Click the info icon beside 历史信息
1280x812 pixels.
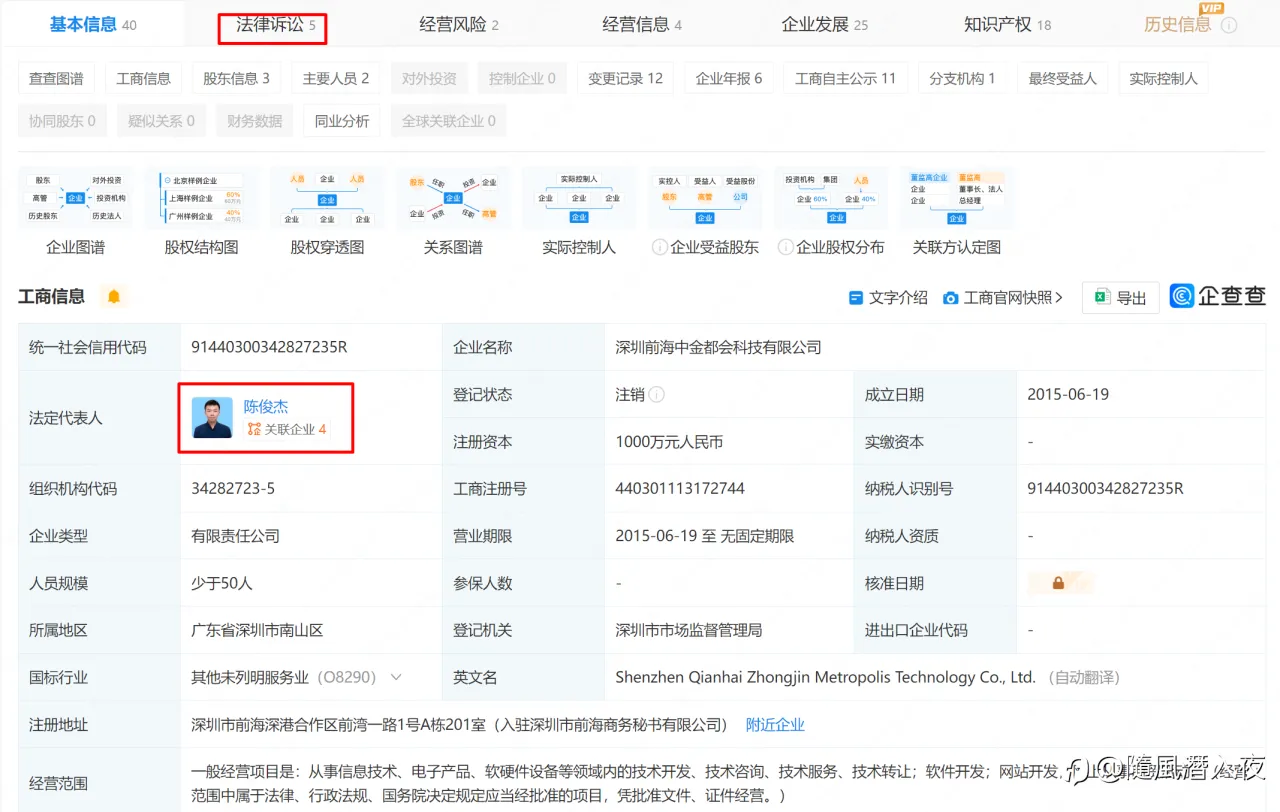[1229, 25]
